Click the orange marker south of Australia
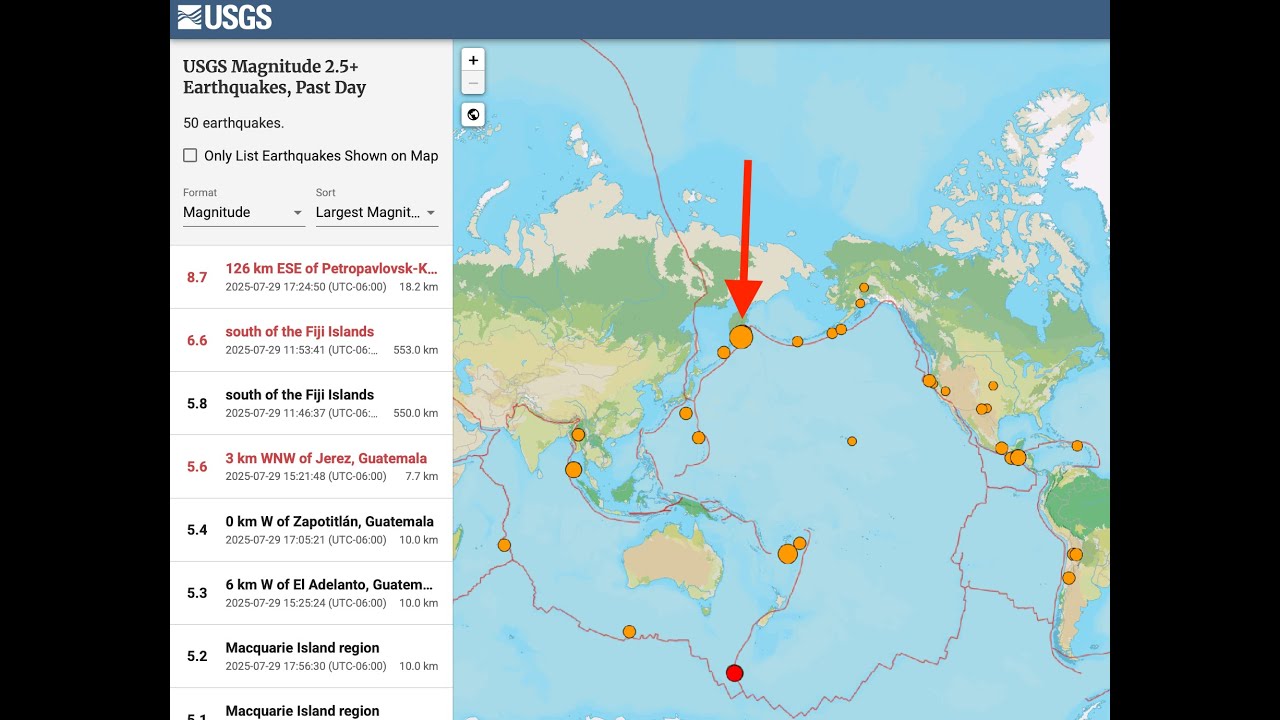1280x720 pixels. click(x=629, y=632)
